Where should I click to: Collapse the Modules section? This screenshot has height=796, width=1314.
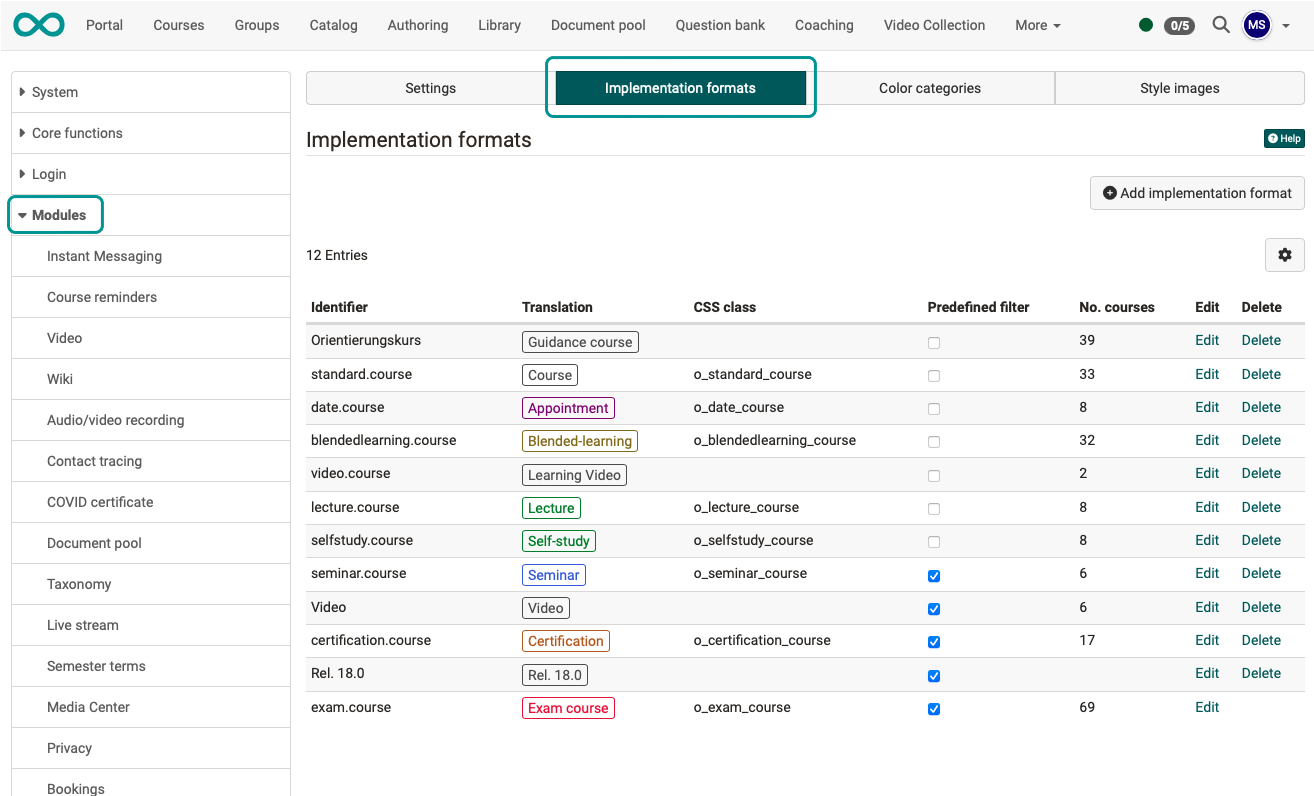pyautogui.click(x=55, y=214)
